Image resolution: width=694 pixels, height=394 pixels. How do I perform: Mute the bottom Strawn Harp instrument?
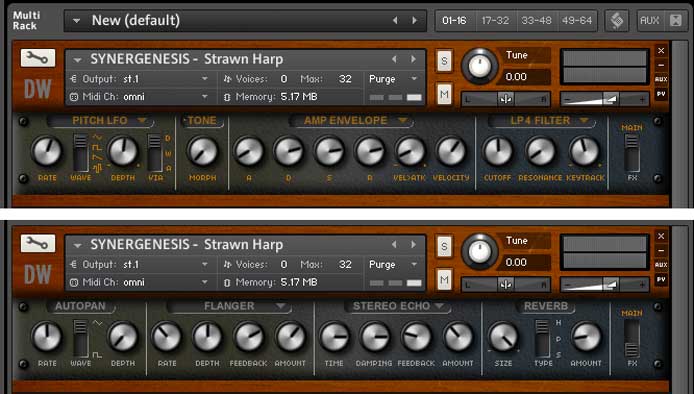[x=444, y=279]
